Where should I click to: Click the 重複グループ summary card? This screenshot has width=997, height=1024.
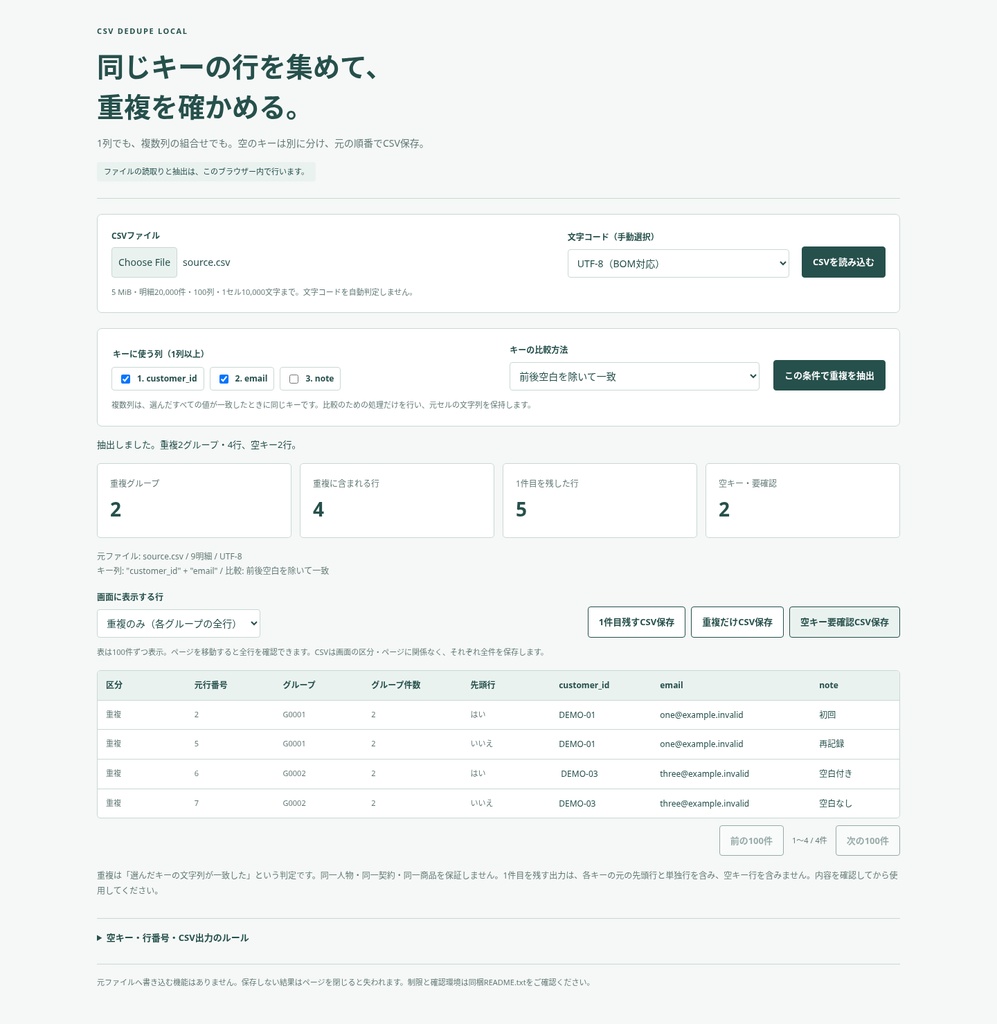(x=194, y=500)
